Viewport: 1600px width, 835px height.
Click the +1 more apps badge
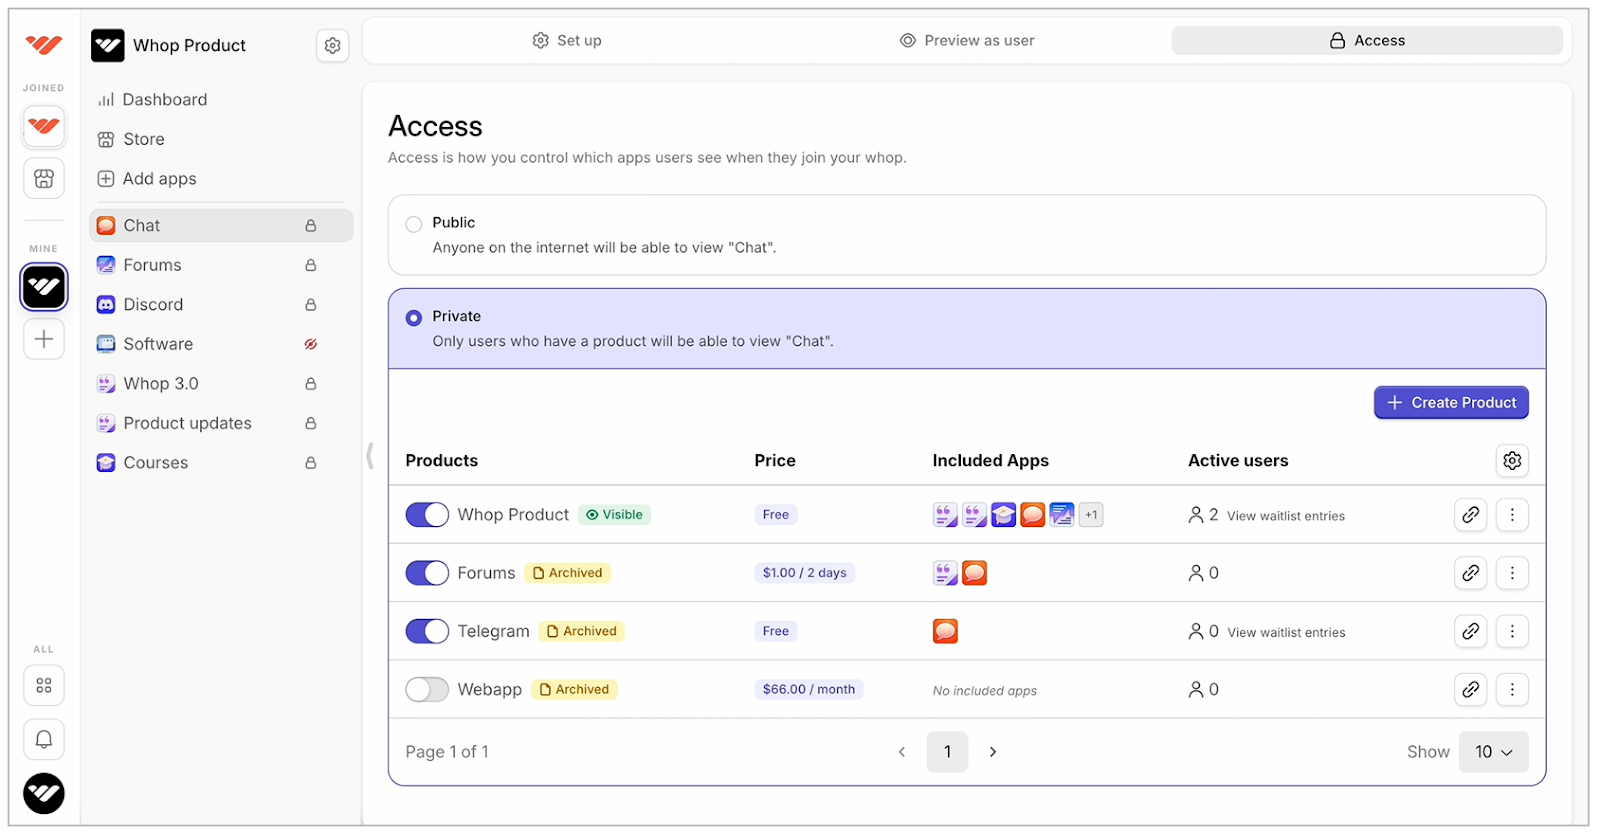(x=1091, y=515)
